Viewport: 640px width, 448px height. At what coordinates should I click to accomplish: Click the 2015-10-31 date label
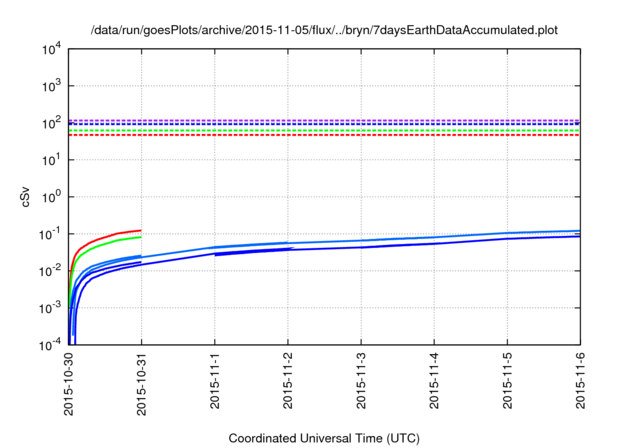141,384
